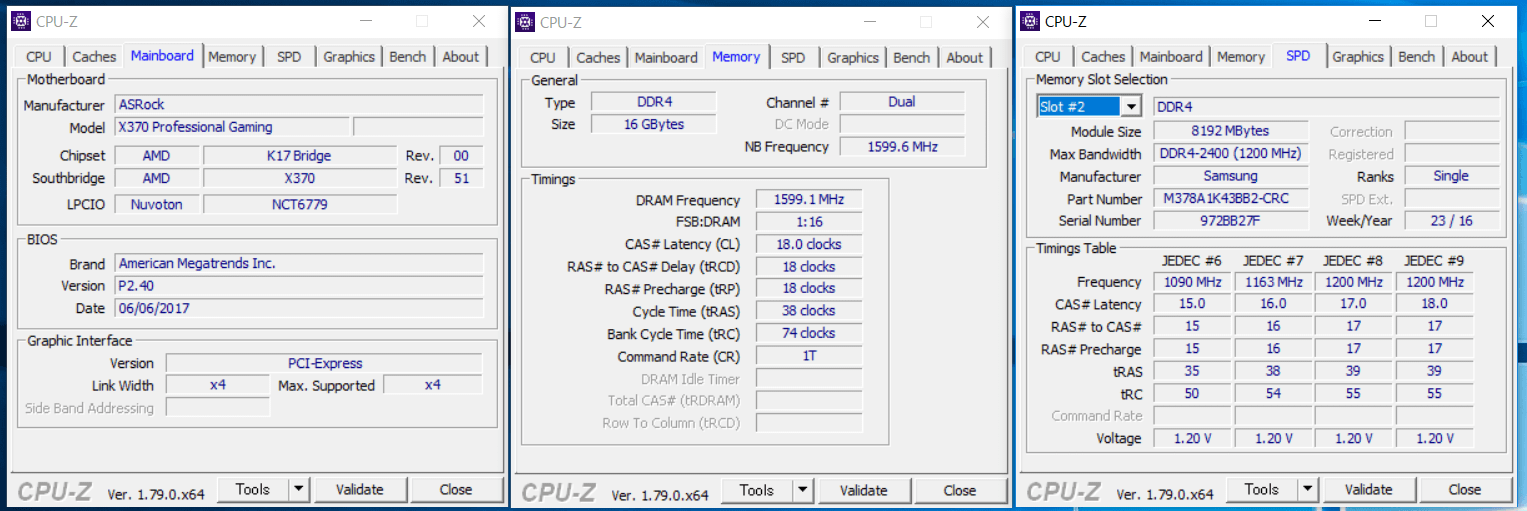Go to the Graphics tab in the Memory window
Viewport: 1527px width, 511px height.
point(853,58)
